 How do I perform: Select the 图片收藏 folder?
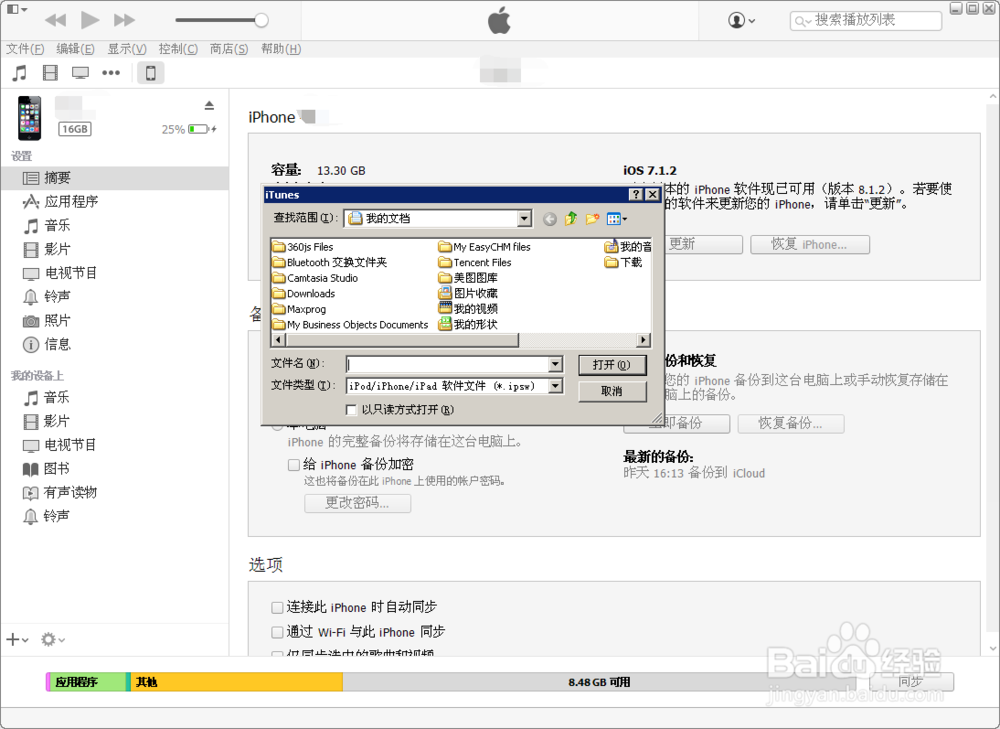pyautogui.click(x=468, y=293)
